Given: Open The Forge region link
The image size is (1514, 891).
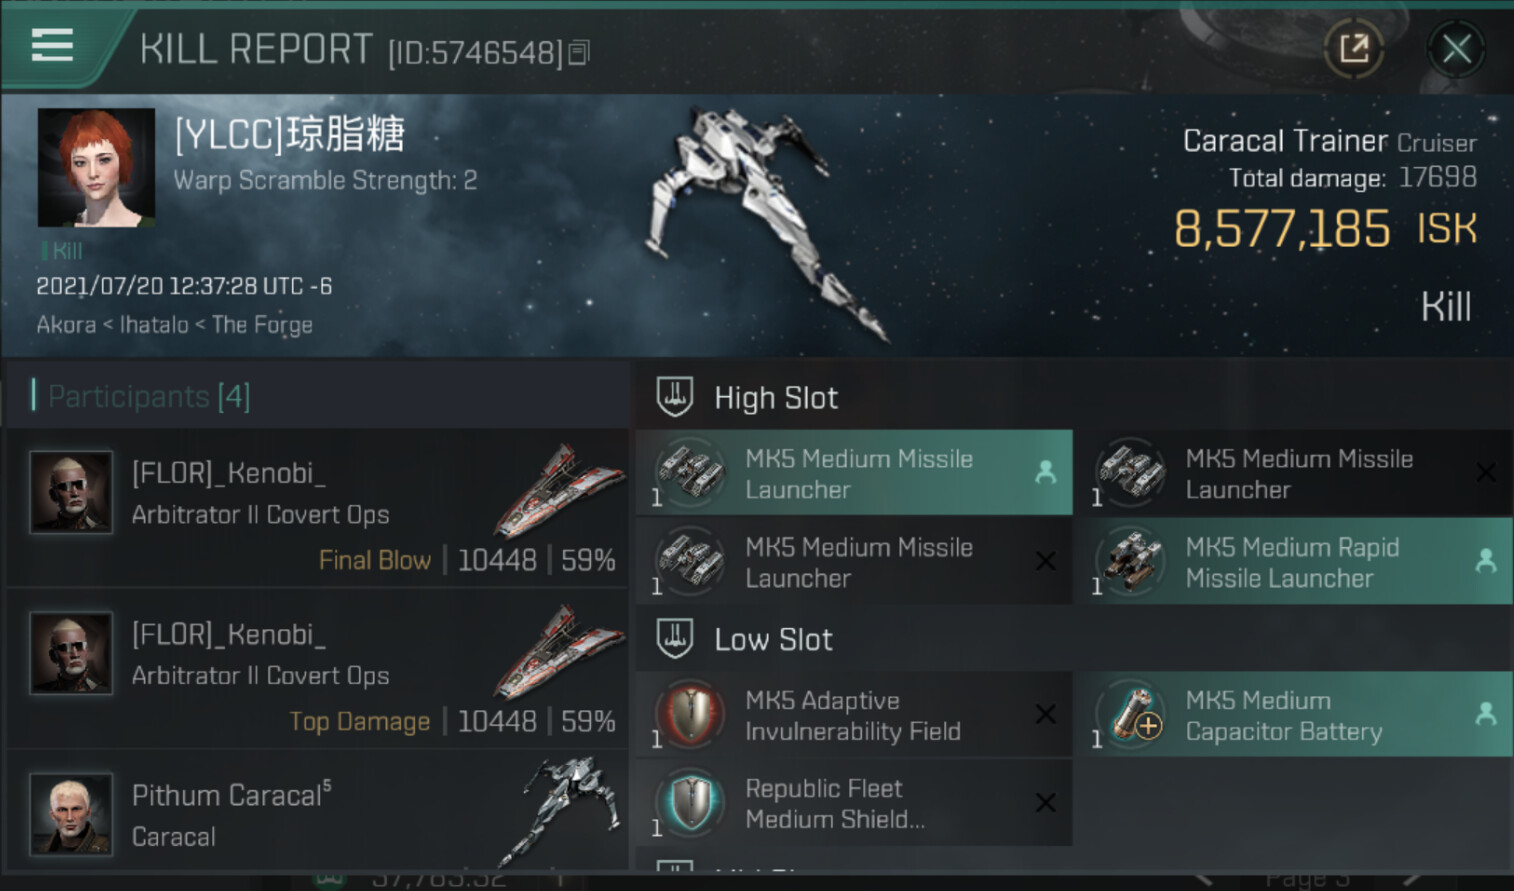Looking at the screenshot, I should click(262, 325).
